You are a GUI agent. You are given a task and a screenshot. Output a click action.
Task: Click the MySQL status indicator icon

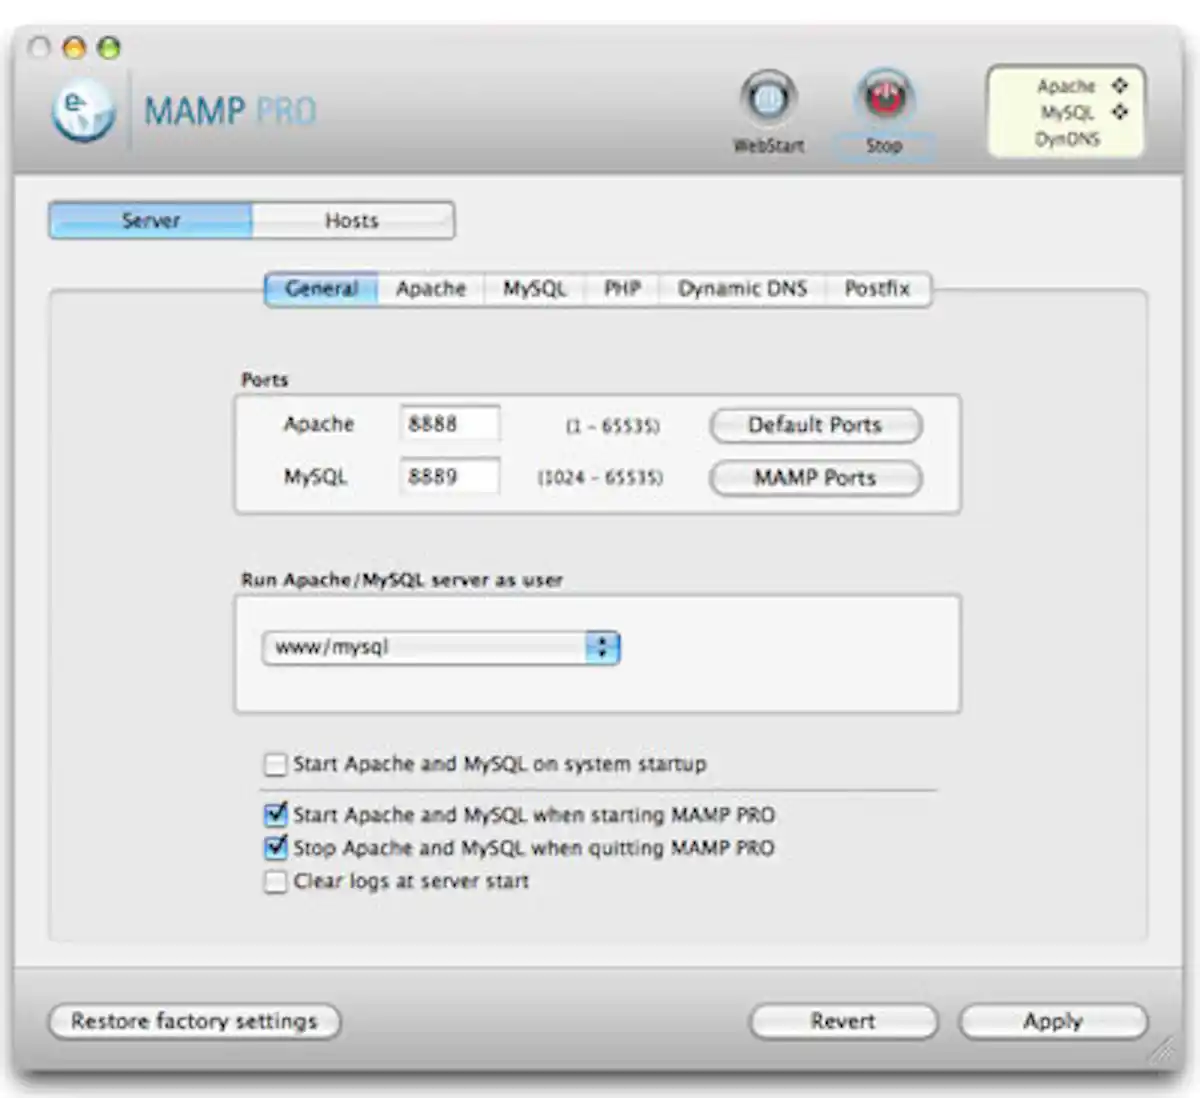point(1120,112)
